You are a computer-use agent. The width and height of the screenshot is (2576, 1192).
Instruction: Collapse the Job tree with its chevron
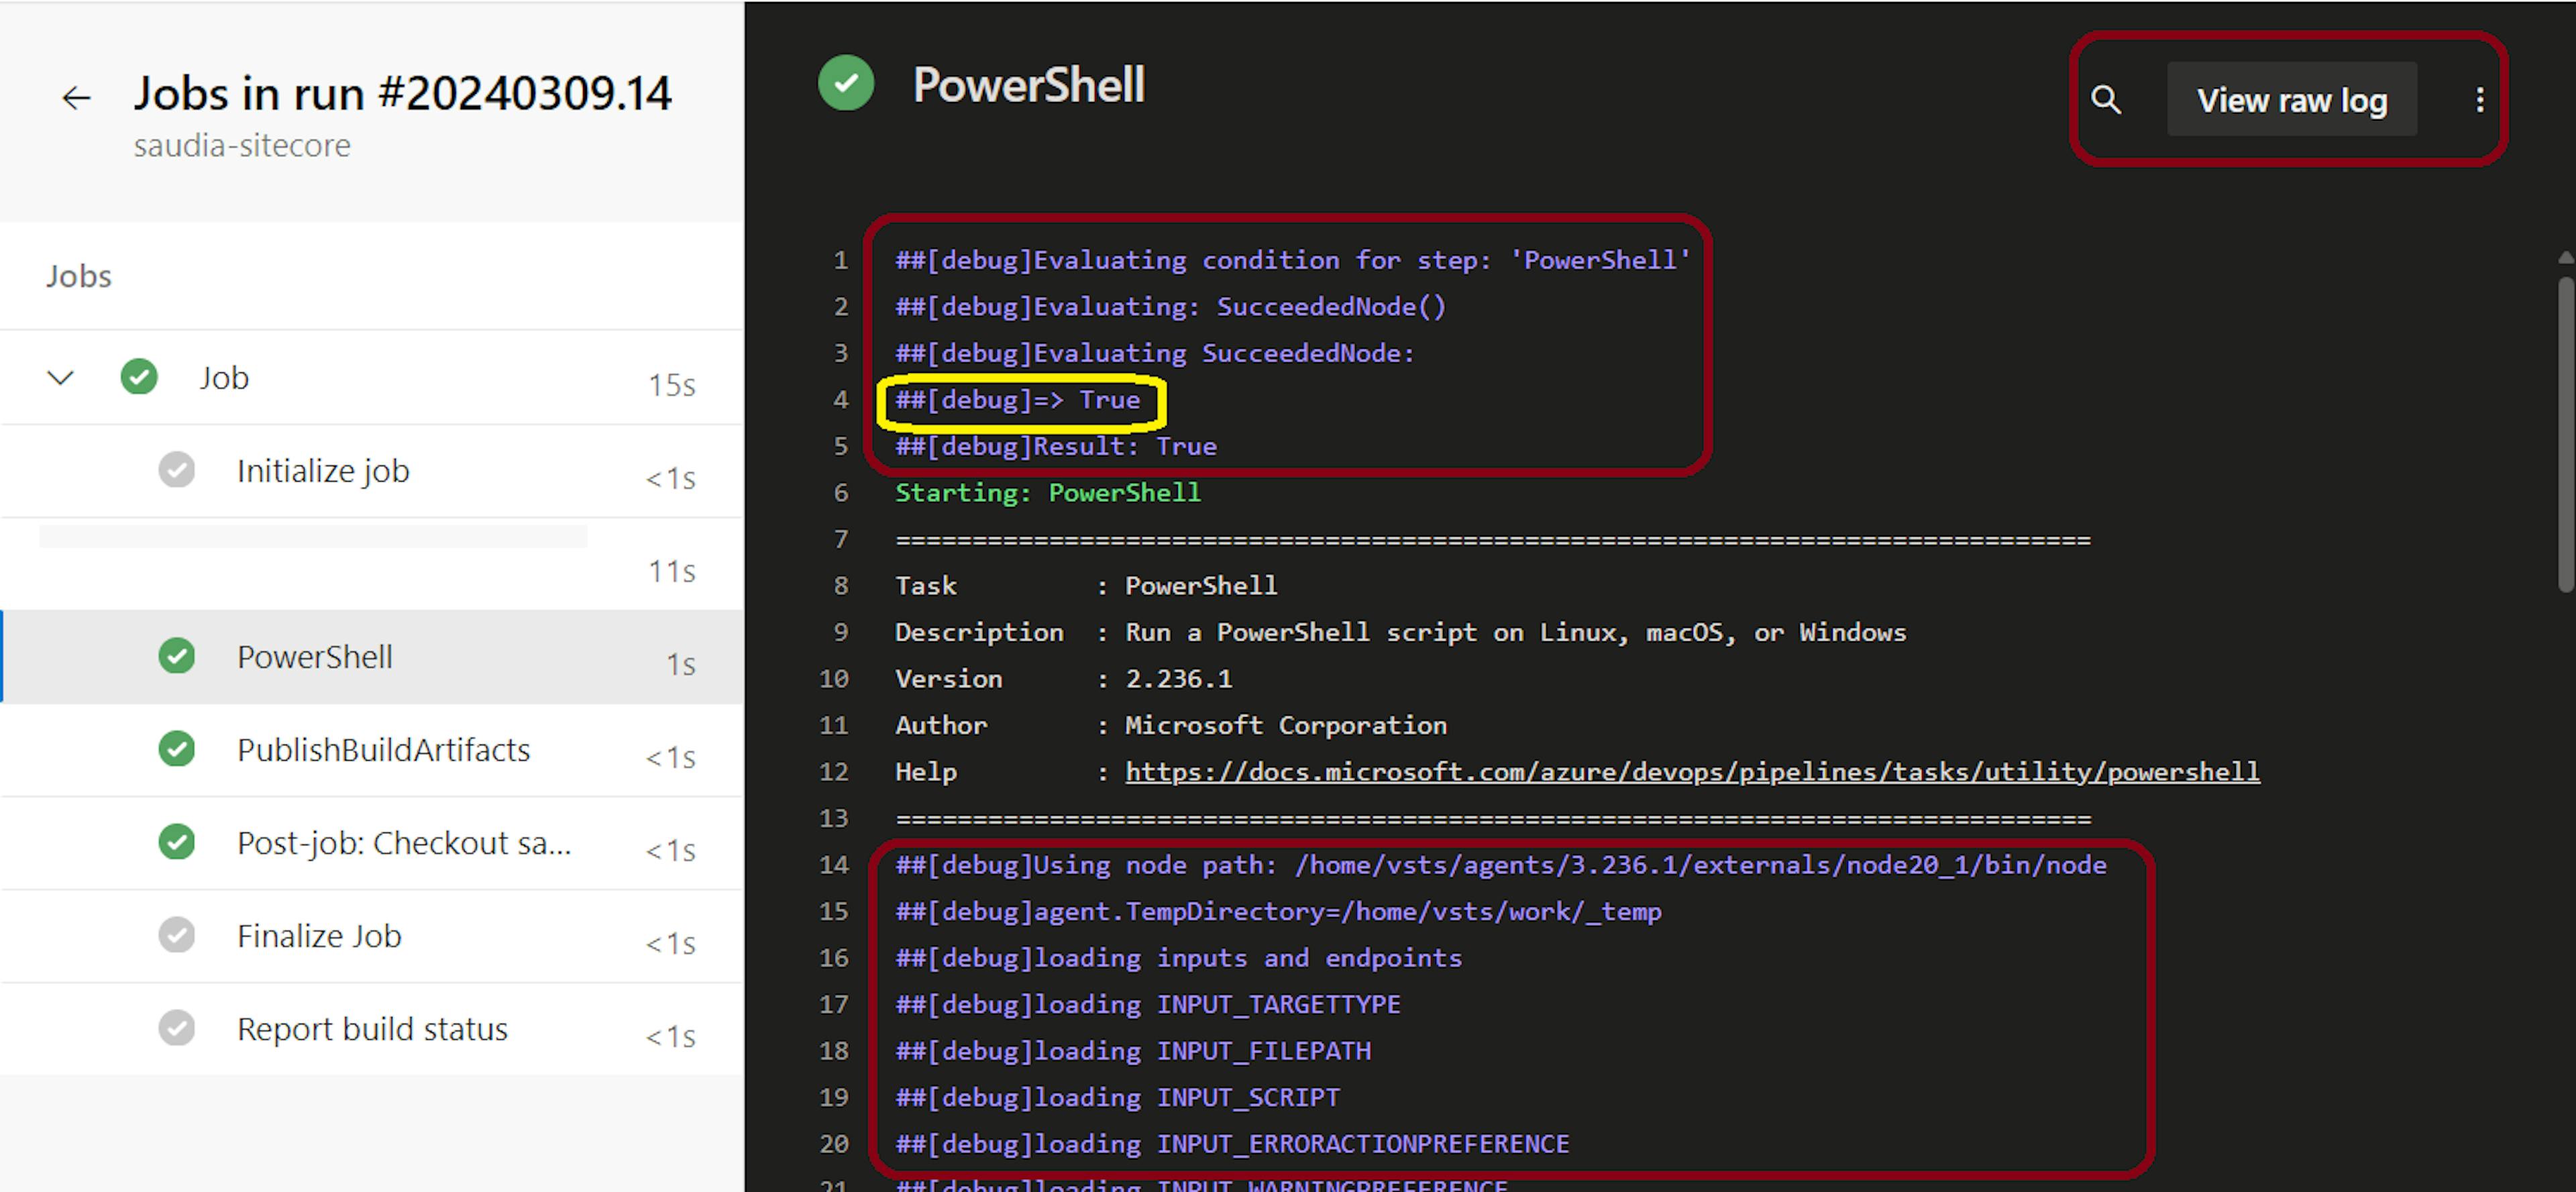point(59,377)
